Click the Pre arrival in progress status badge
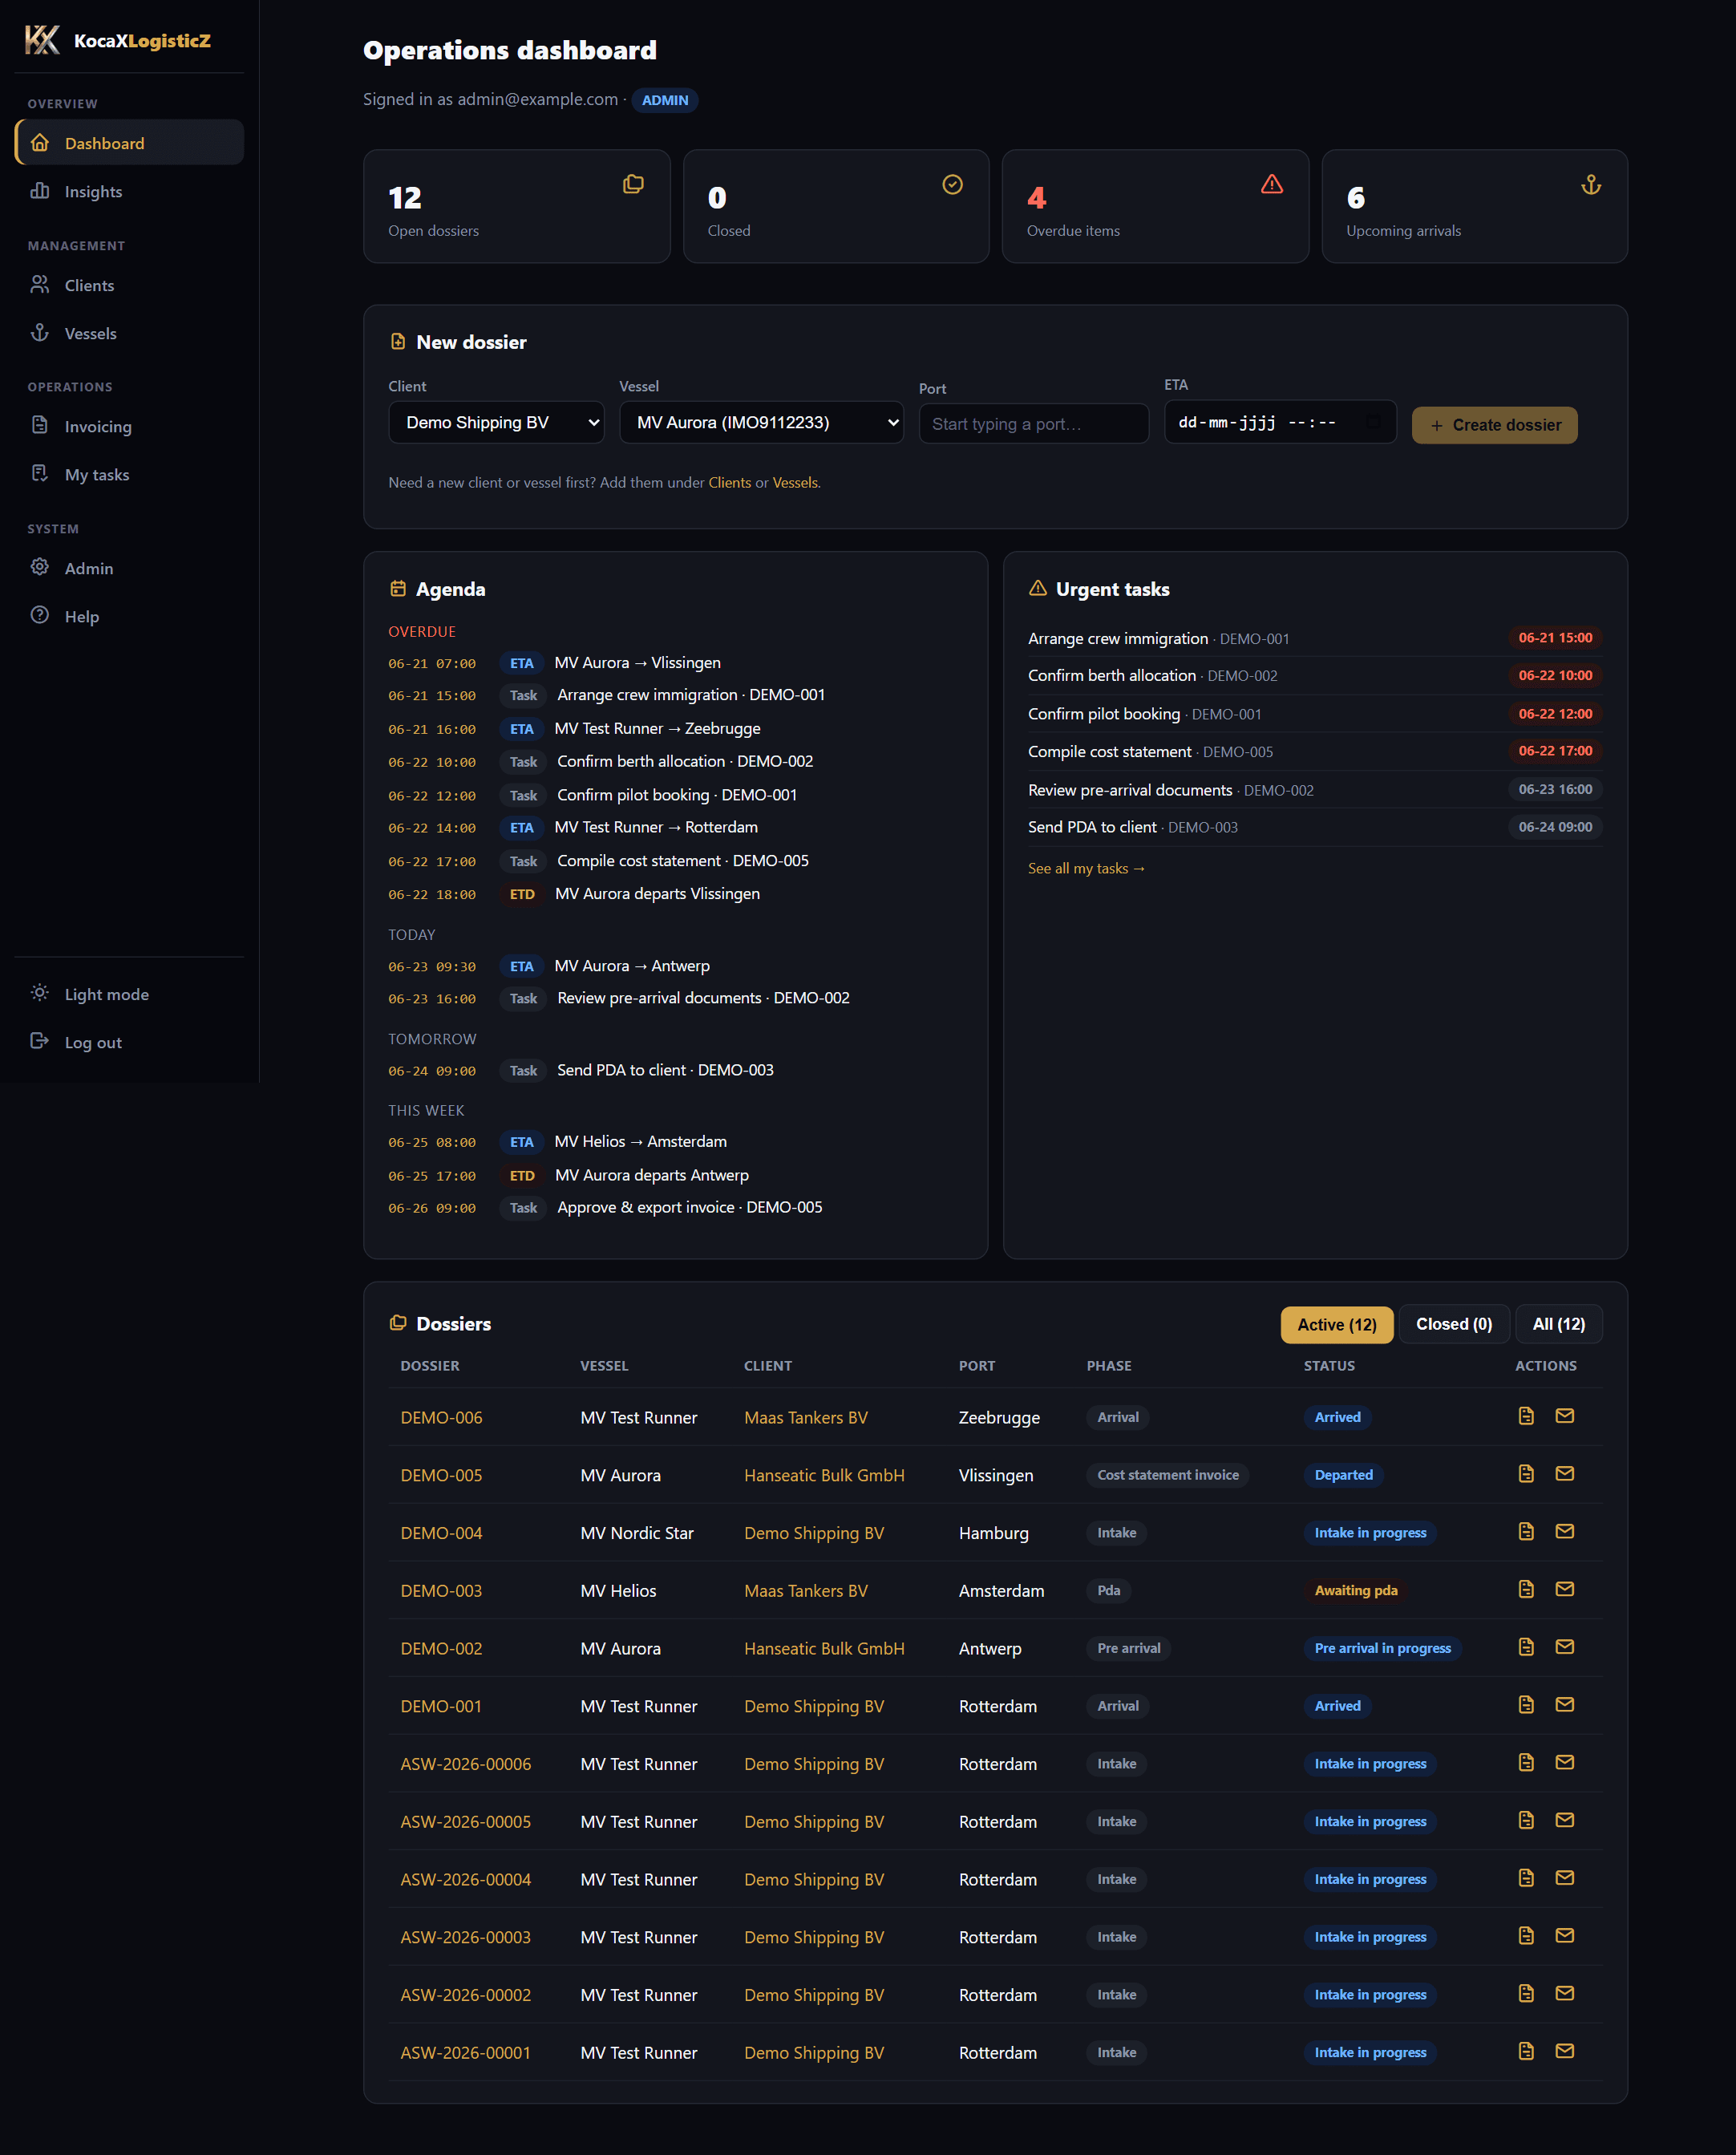The image size is (1736, 2155). pyautogui.click(x=1382, y=1648)
